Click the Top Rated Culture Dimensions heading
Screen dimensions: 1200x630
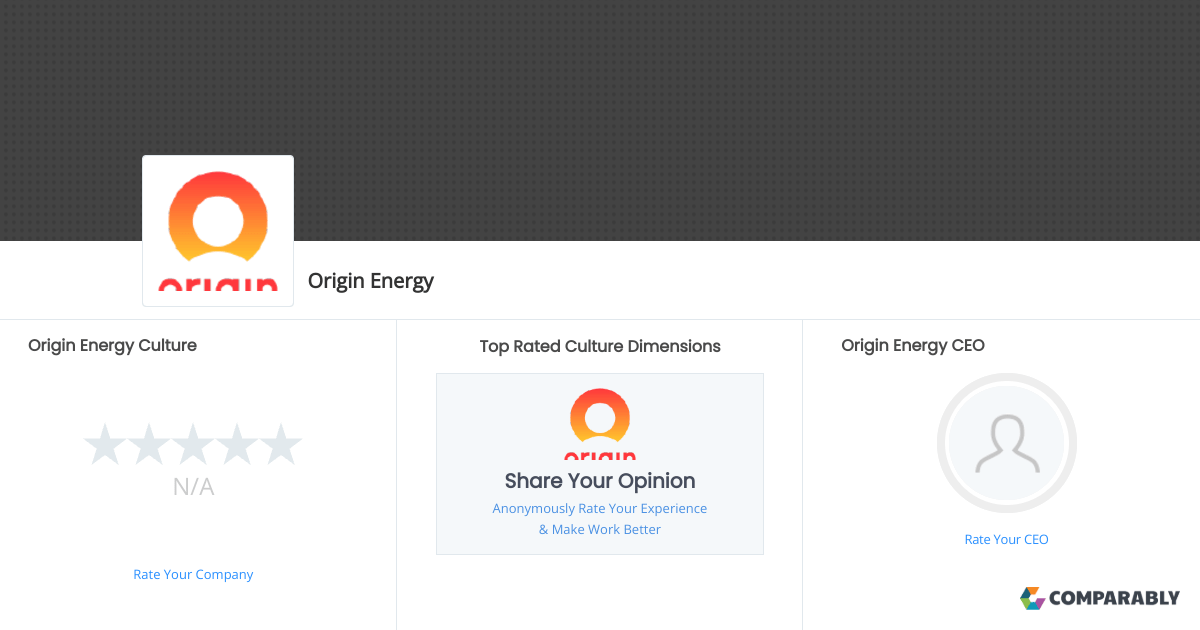tap(600, 346)
